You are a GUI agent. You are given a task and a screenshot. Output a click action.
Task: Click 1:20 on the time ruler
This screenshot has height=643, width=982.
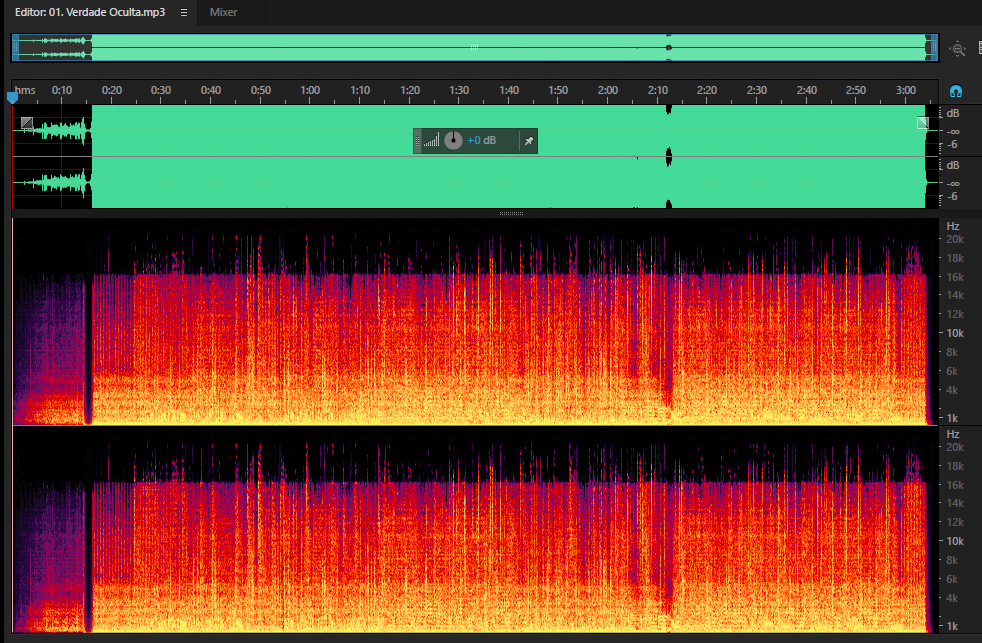410,90
